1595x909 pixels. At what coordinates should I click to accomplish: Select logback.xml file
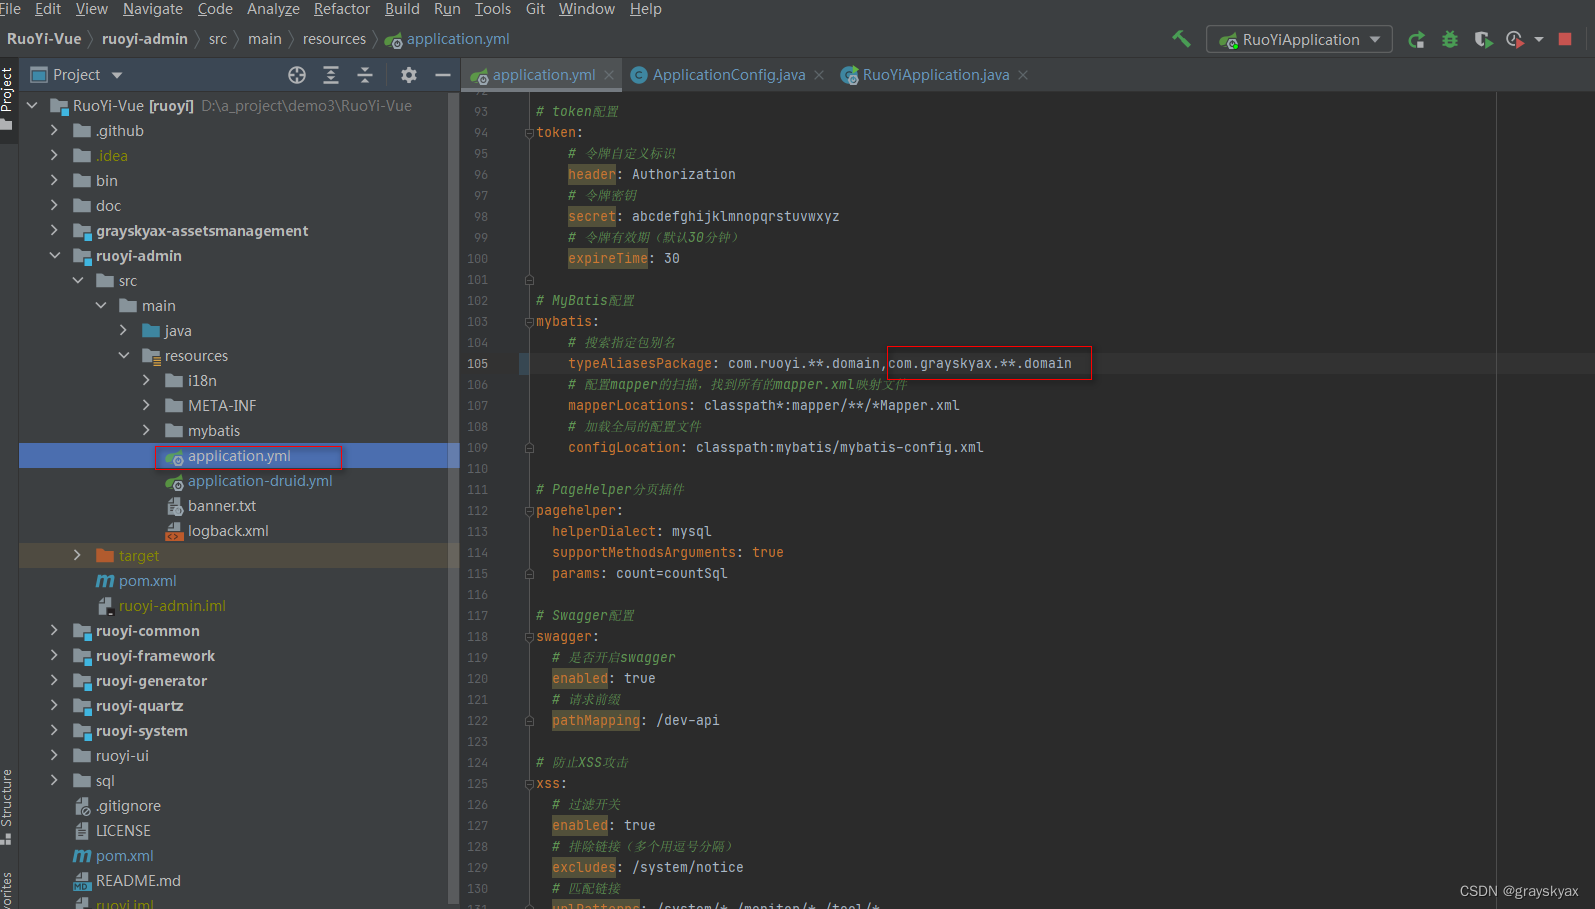click(227, 531)
